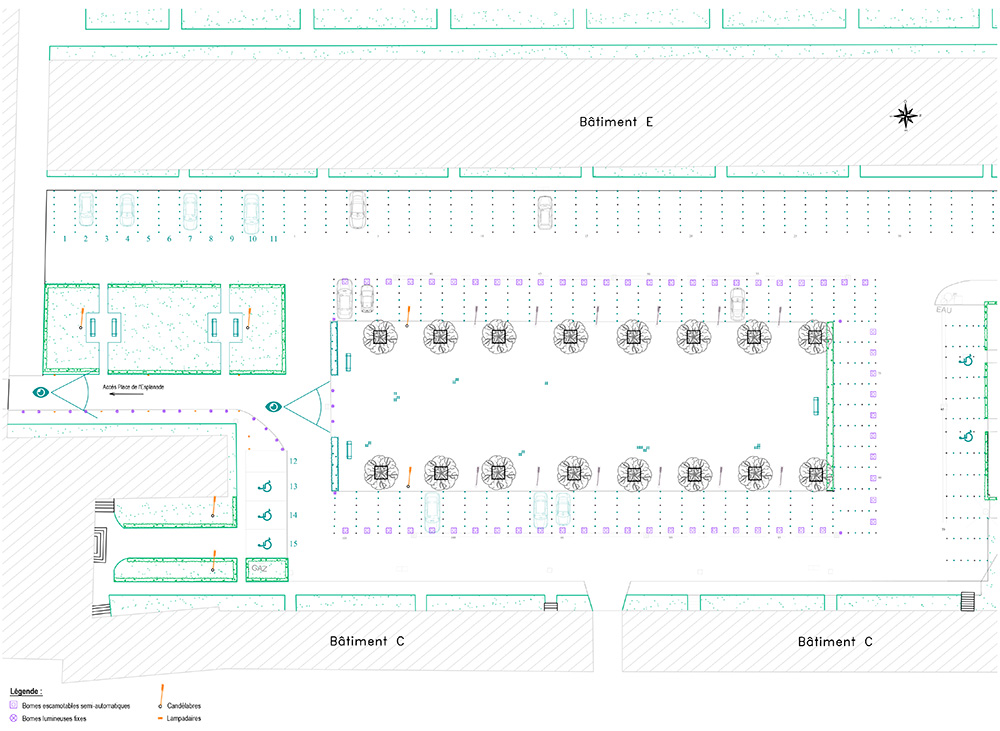This screenshot has width=1000, height=731.
Task: Click the black arrow under the access label
Action: (125, 395)
